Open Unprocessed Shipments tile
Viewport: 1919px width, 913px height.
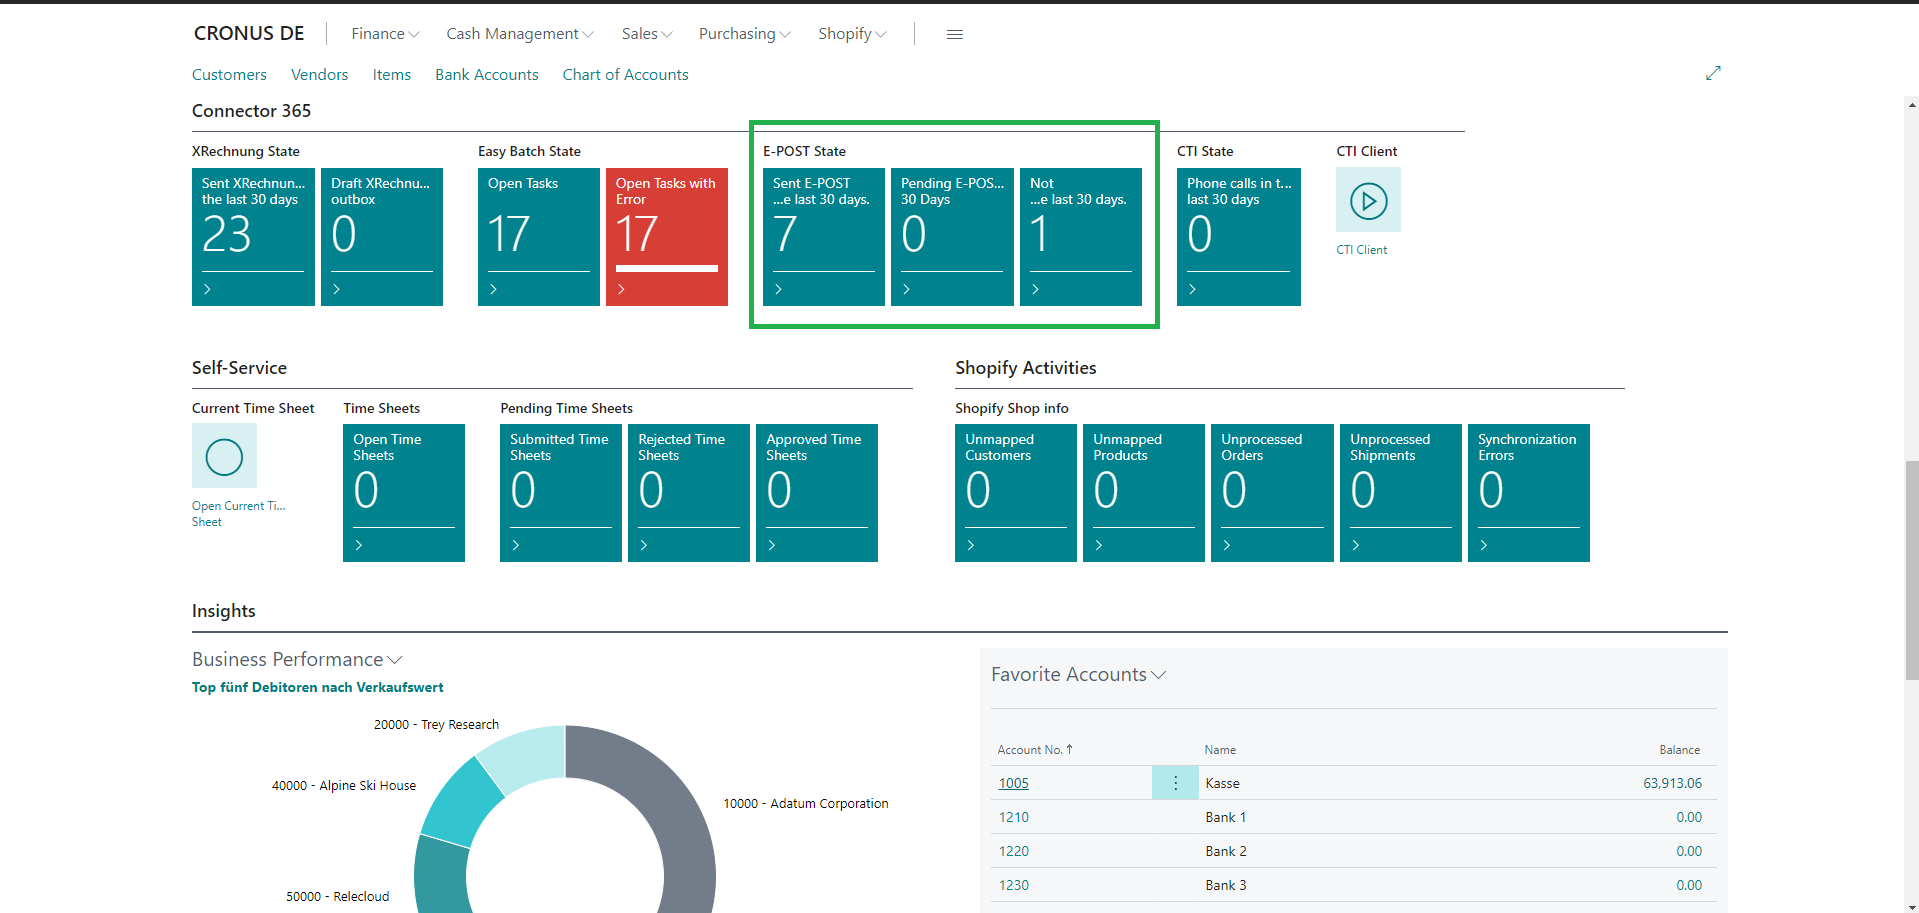click(1401, 492)
